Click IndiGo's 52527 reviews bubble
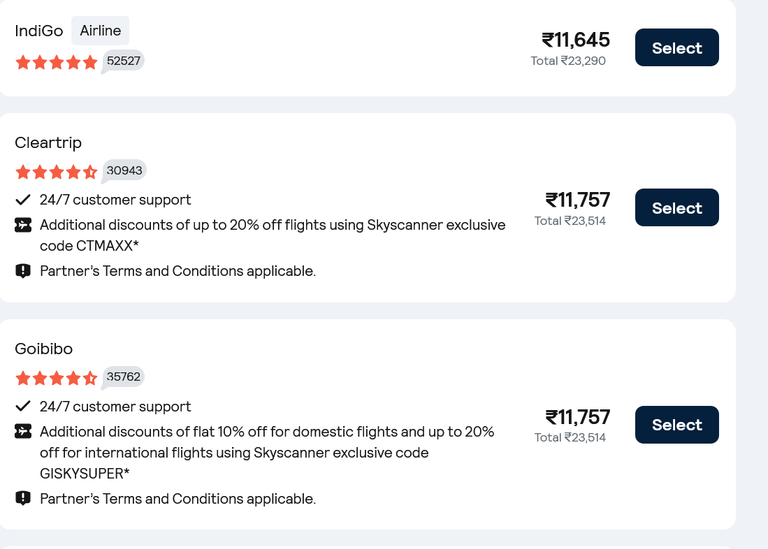The width and height of the screenshot is (768, 549). [x=123, y=61]
